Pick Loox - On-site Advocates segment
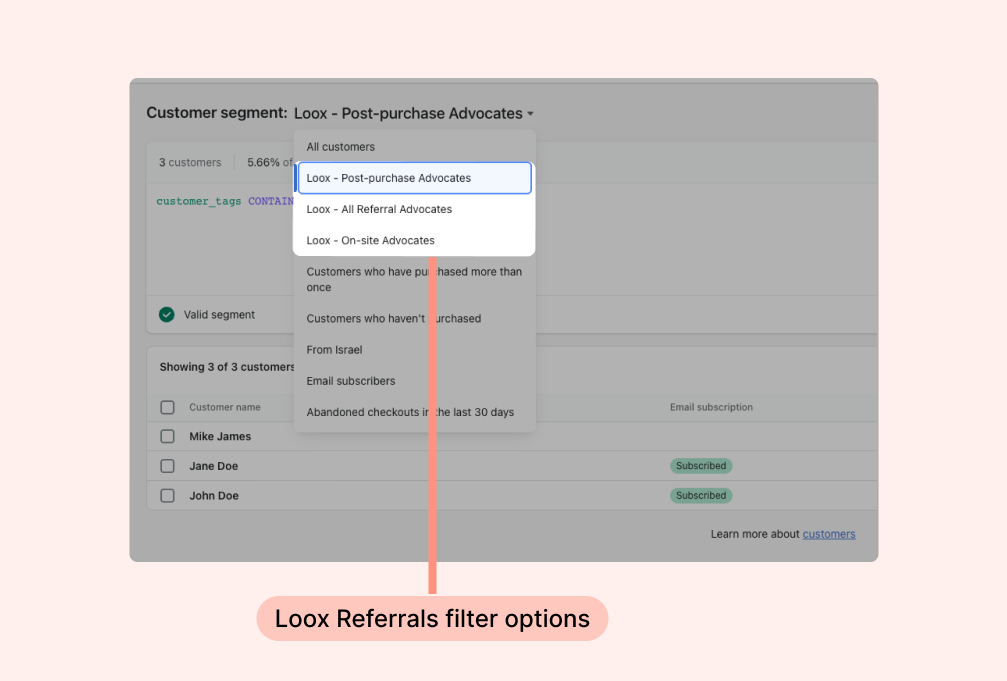The image size is (1007, 681). point(371,240)
